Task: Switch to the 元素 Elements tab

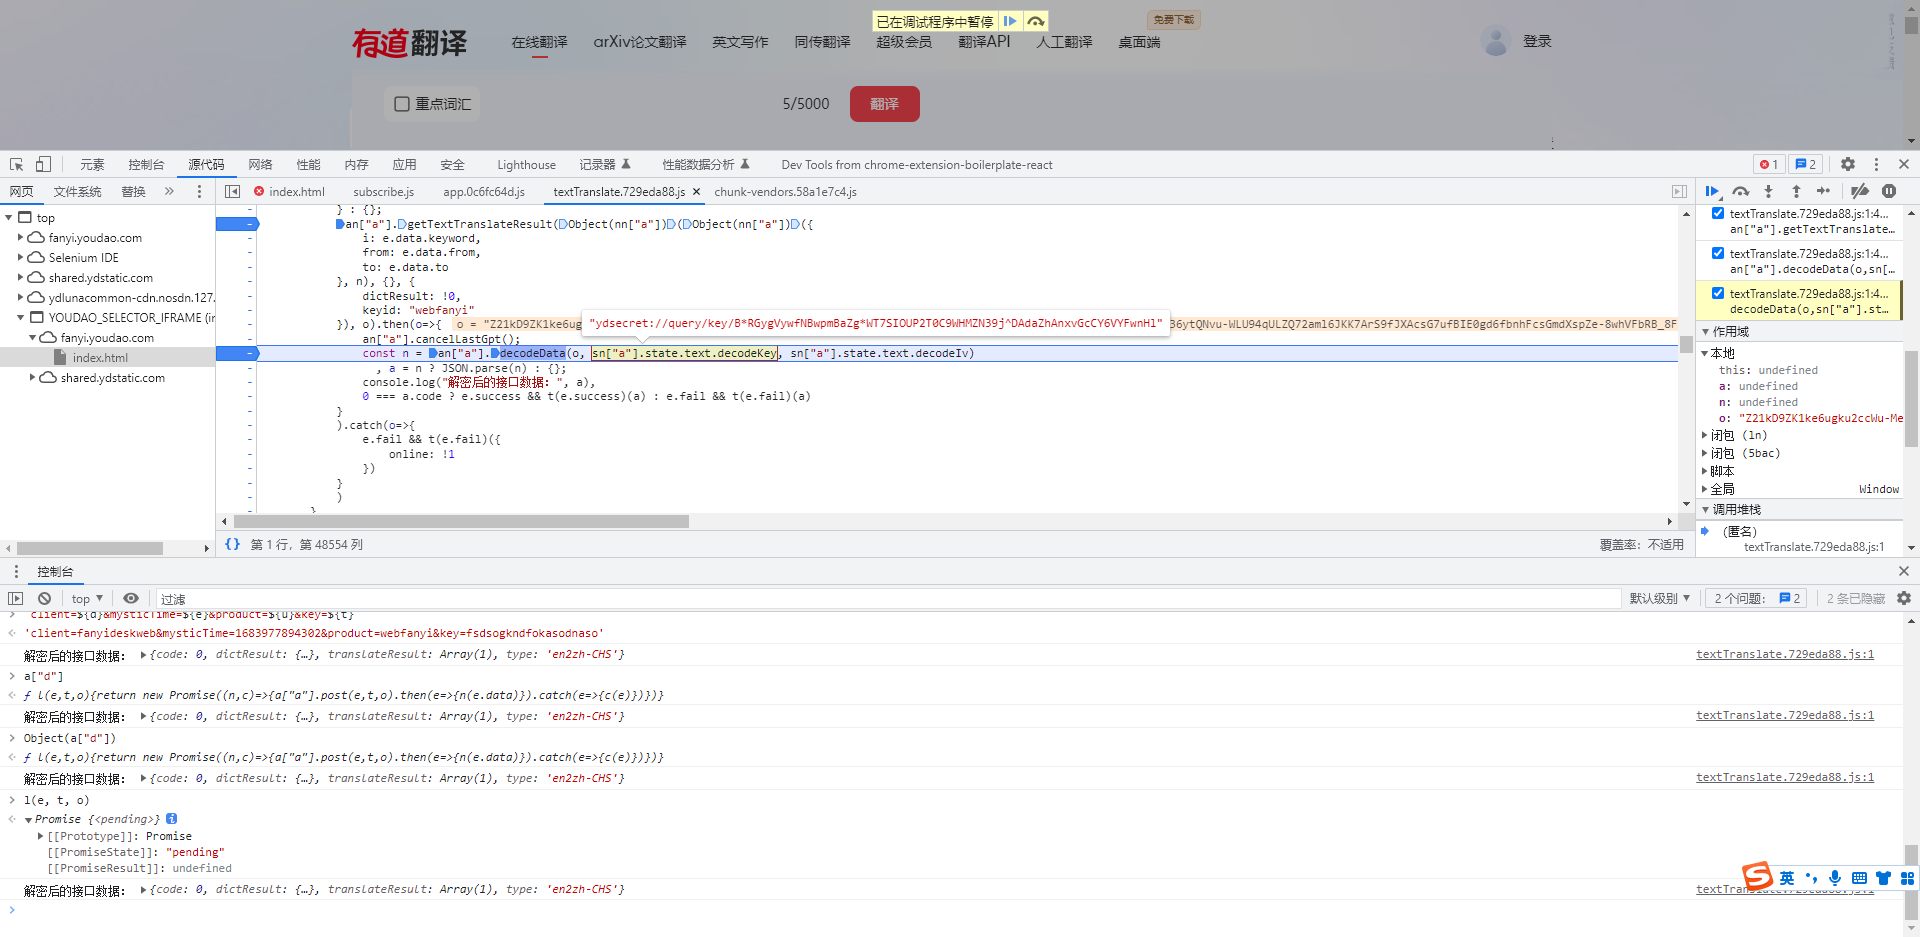Action: pos(92,164)
